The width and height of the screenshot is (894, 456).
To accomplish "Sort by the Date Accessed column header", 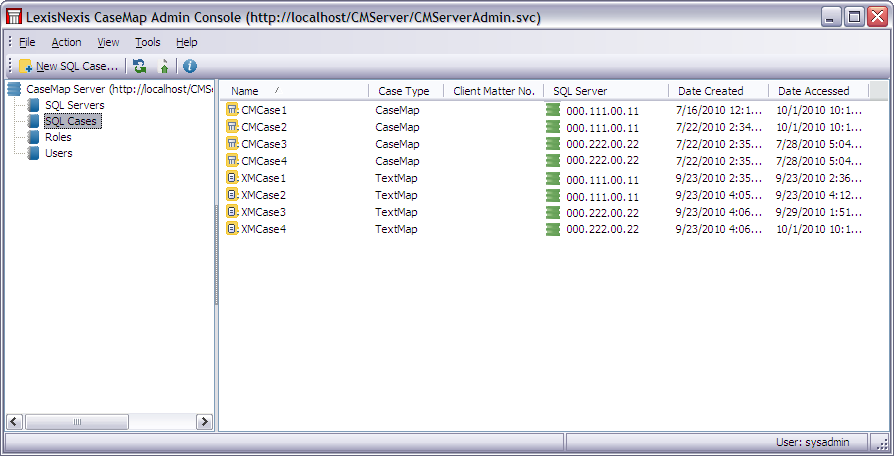I will (x=818, y=91).
